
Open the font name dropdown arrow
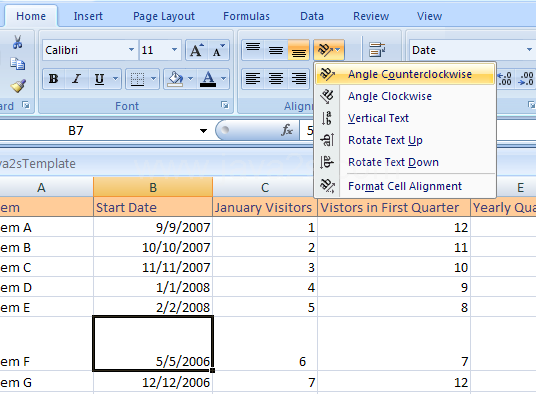point(132,50)
